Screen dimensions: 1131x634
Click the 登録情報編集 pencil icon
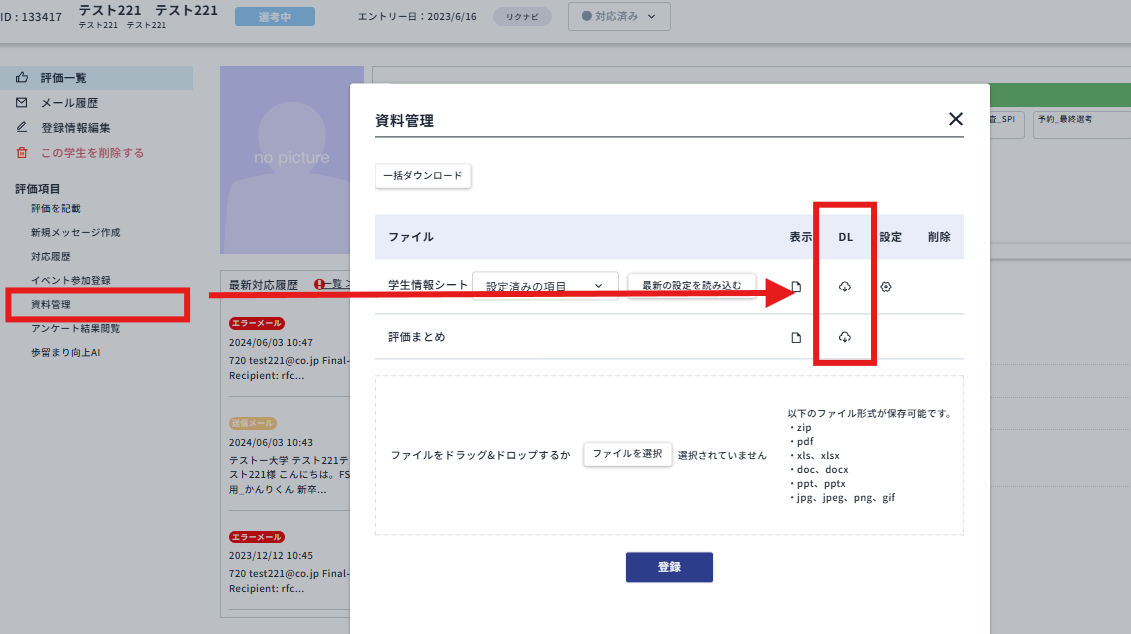(22, 128)
